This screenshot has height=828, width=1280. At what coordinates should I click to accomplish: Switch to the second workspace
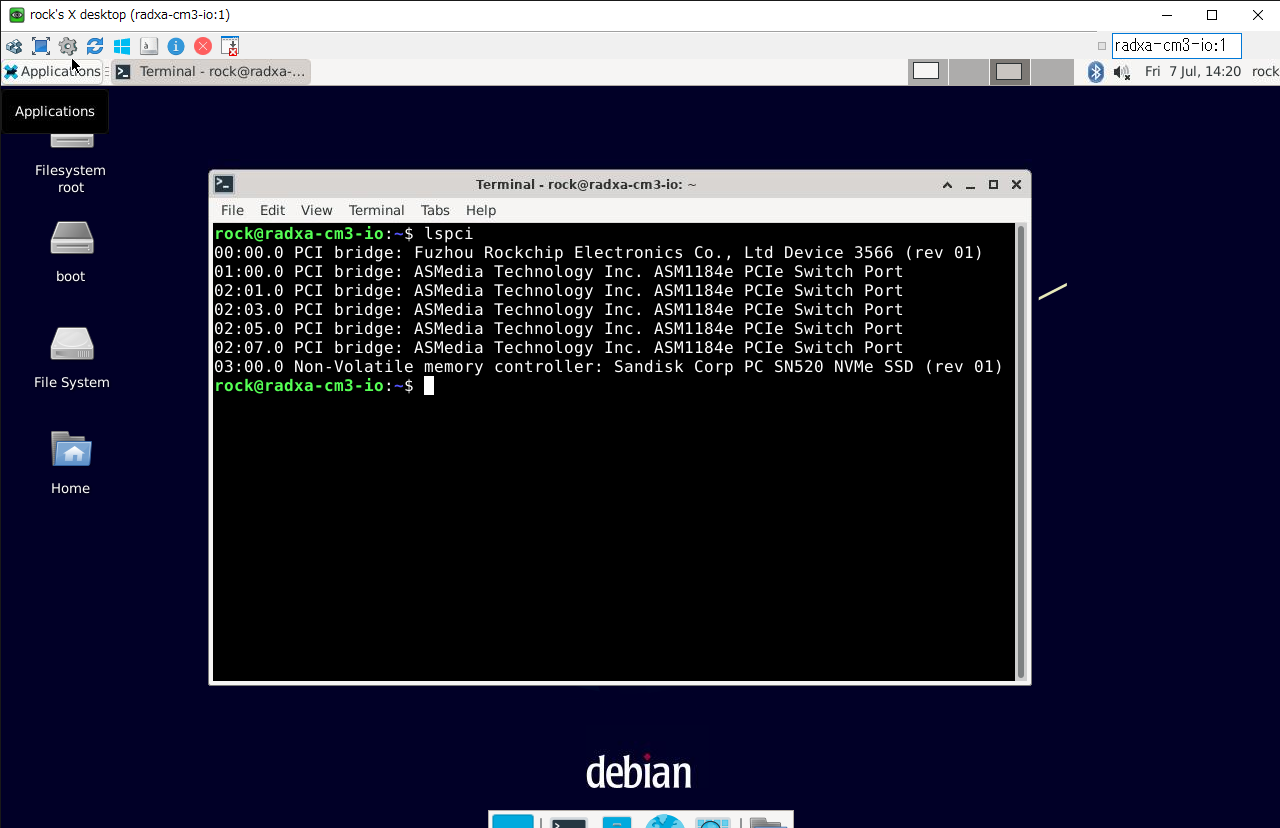pyautogui.click(x=968, y=71)
